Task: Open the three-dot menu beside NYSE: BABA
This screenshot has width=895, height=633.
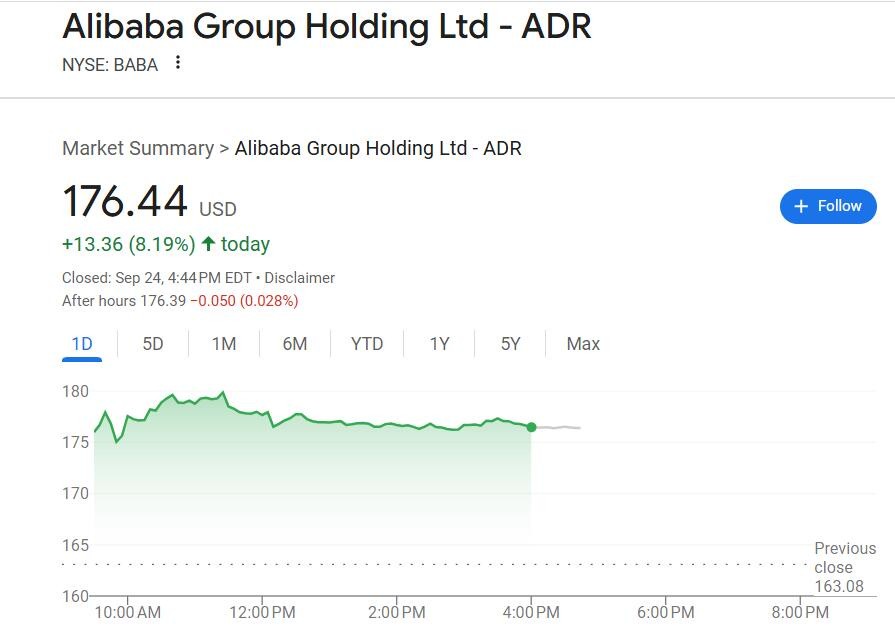Action: (x=178, y=63)
